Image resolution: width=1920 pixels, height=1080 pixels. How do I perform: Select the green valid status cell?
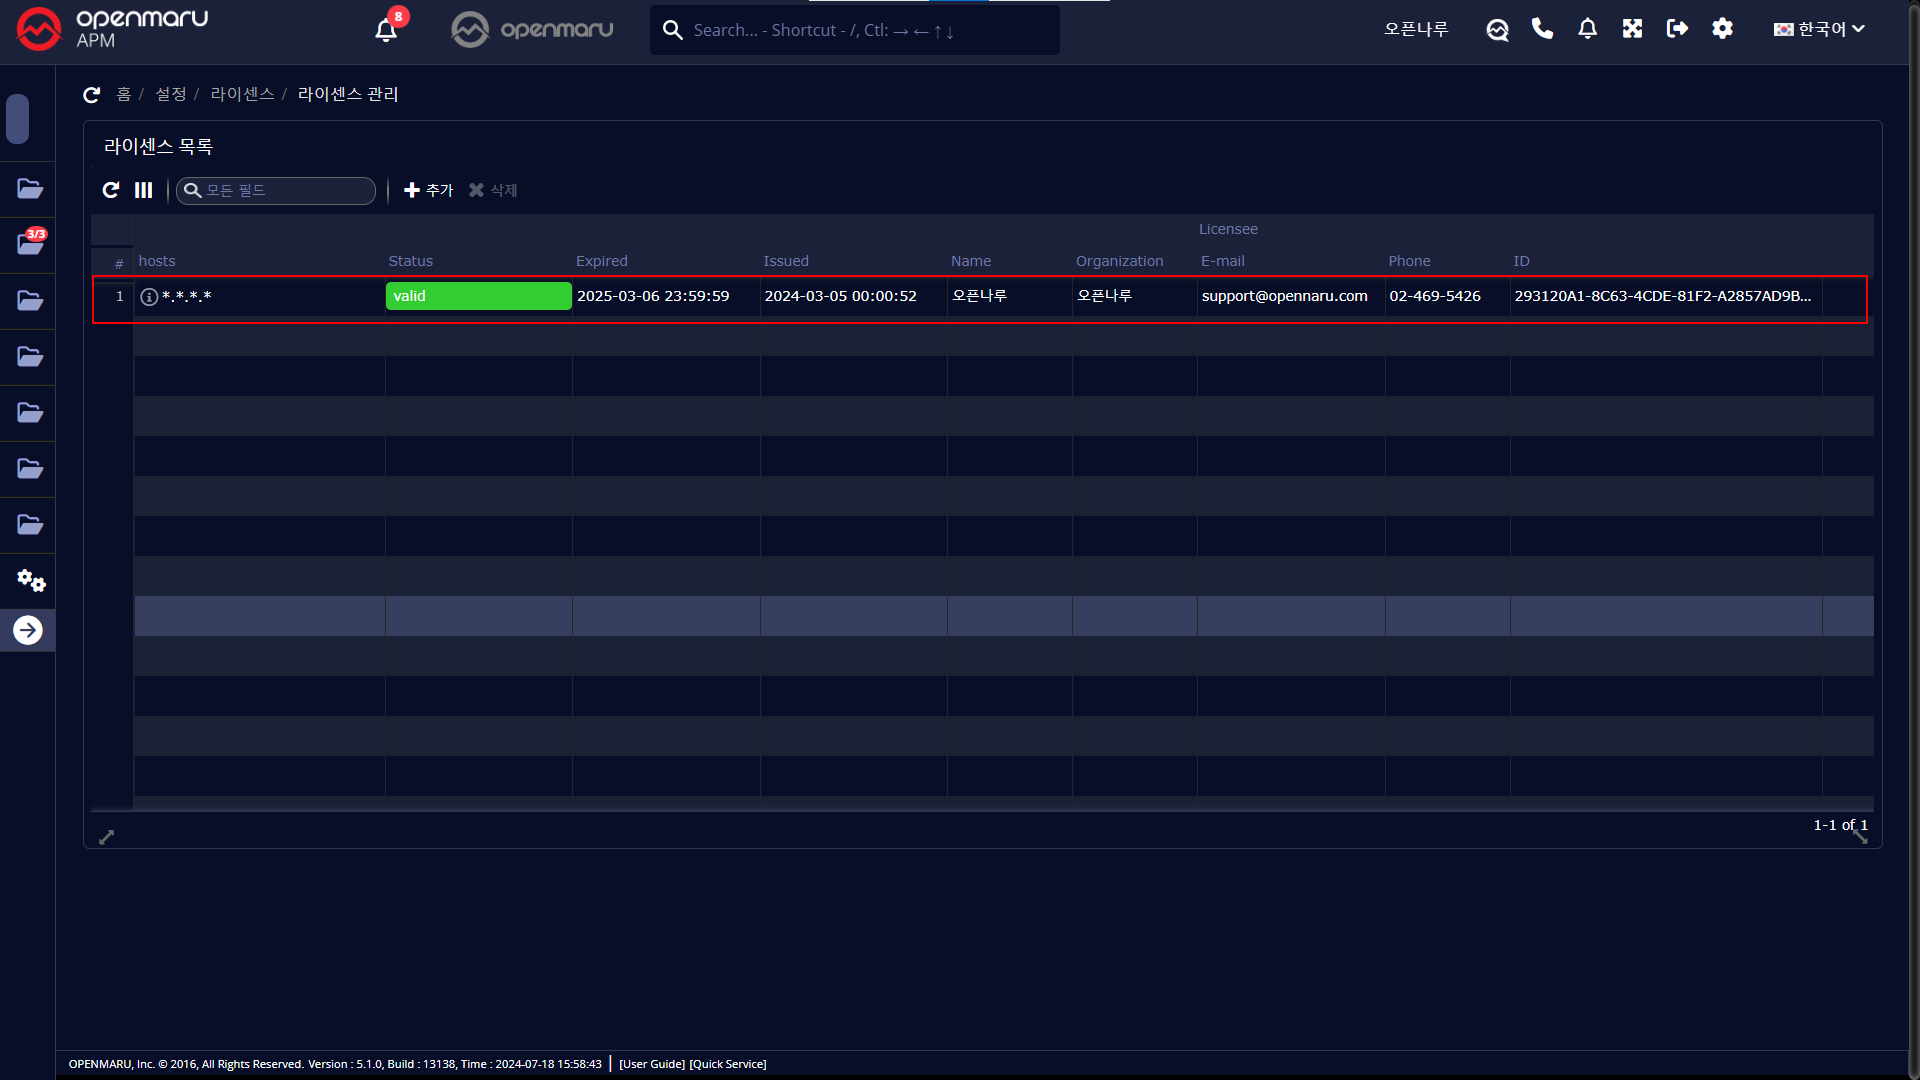(x=478, y=296)
